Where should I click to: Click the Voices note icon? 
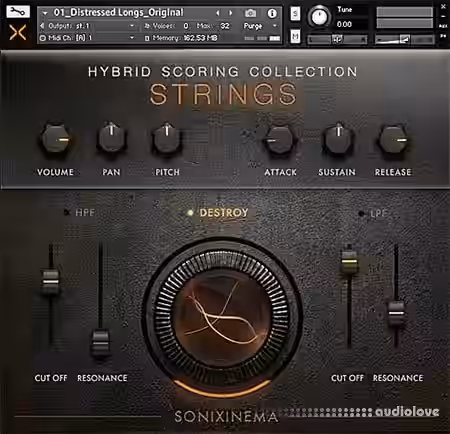click(x=147, y=26)
